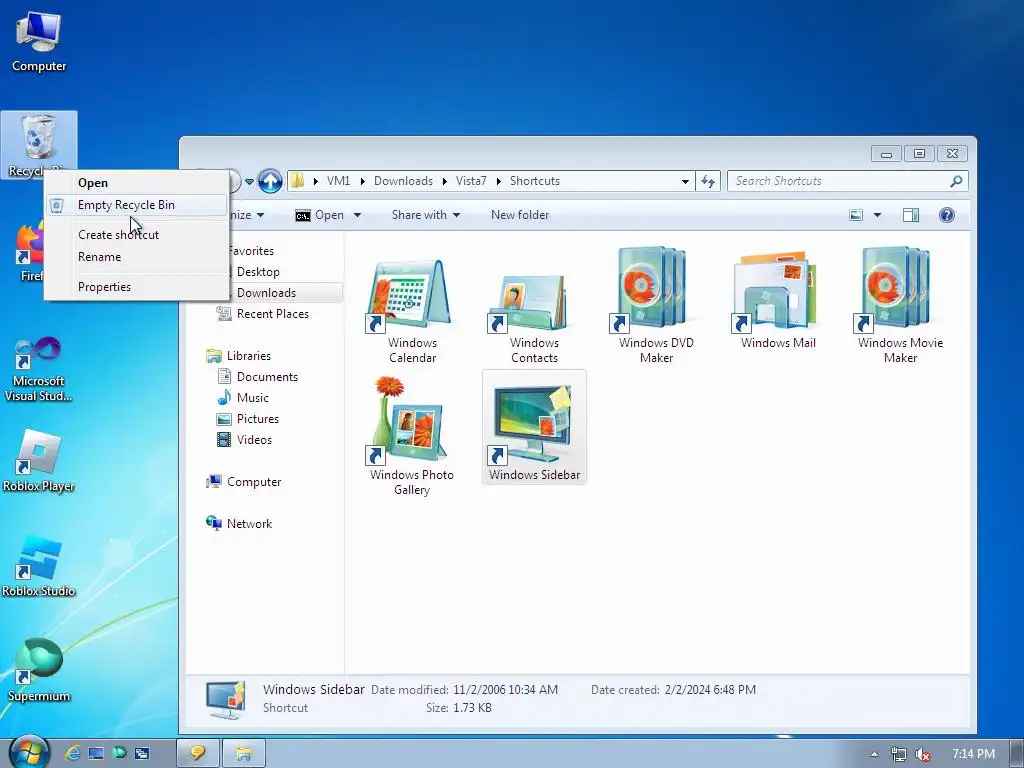The width and height of the screenshot is (1024, 768).
Task: Click the muted volume tray icon
Action: pyautogui.click(x=922, y=754)
